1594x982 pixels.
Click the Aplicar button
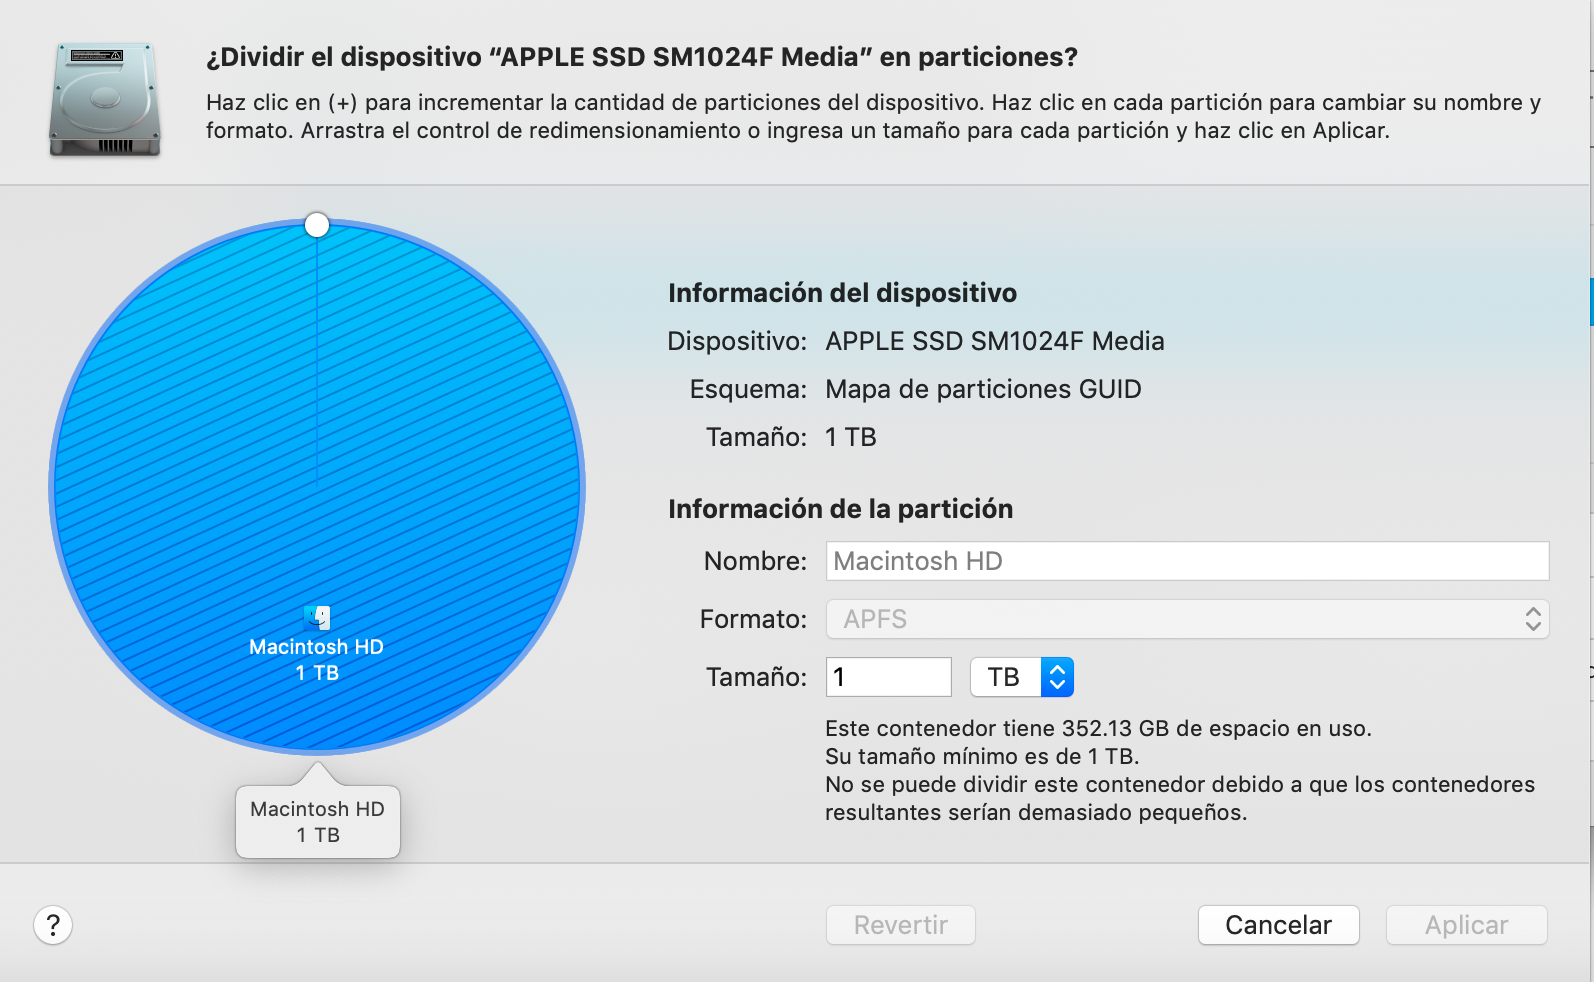1467,925
